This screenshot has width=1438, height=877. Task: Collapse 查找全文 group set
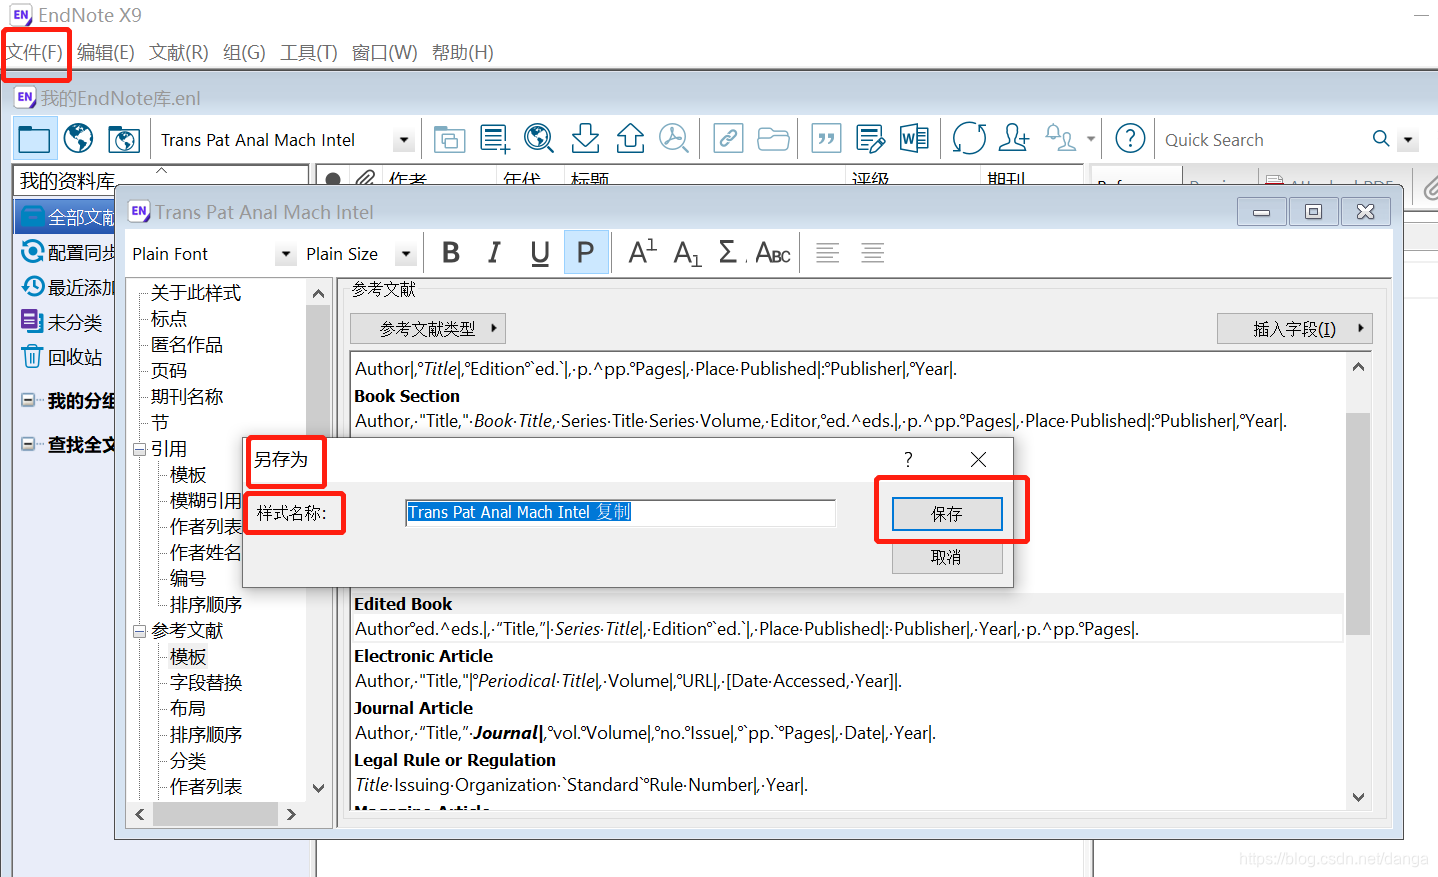tap(28, 444)
